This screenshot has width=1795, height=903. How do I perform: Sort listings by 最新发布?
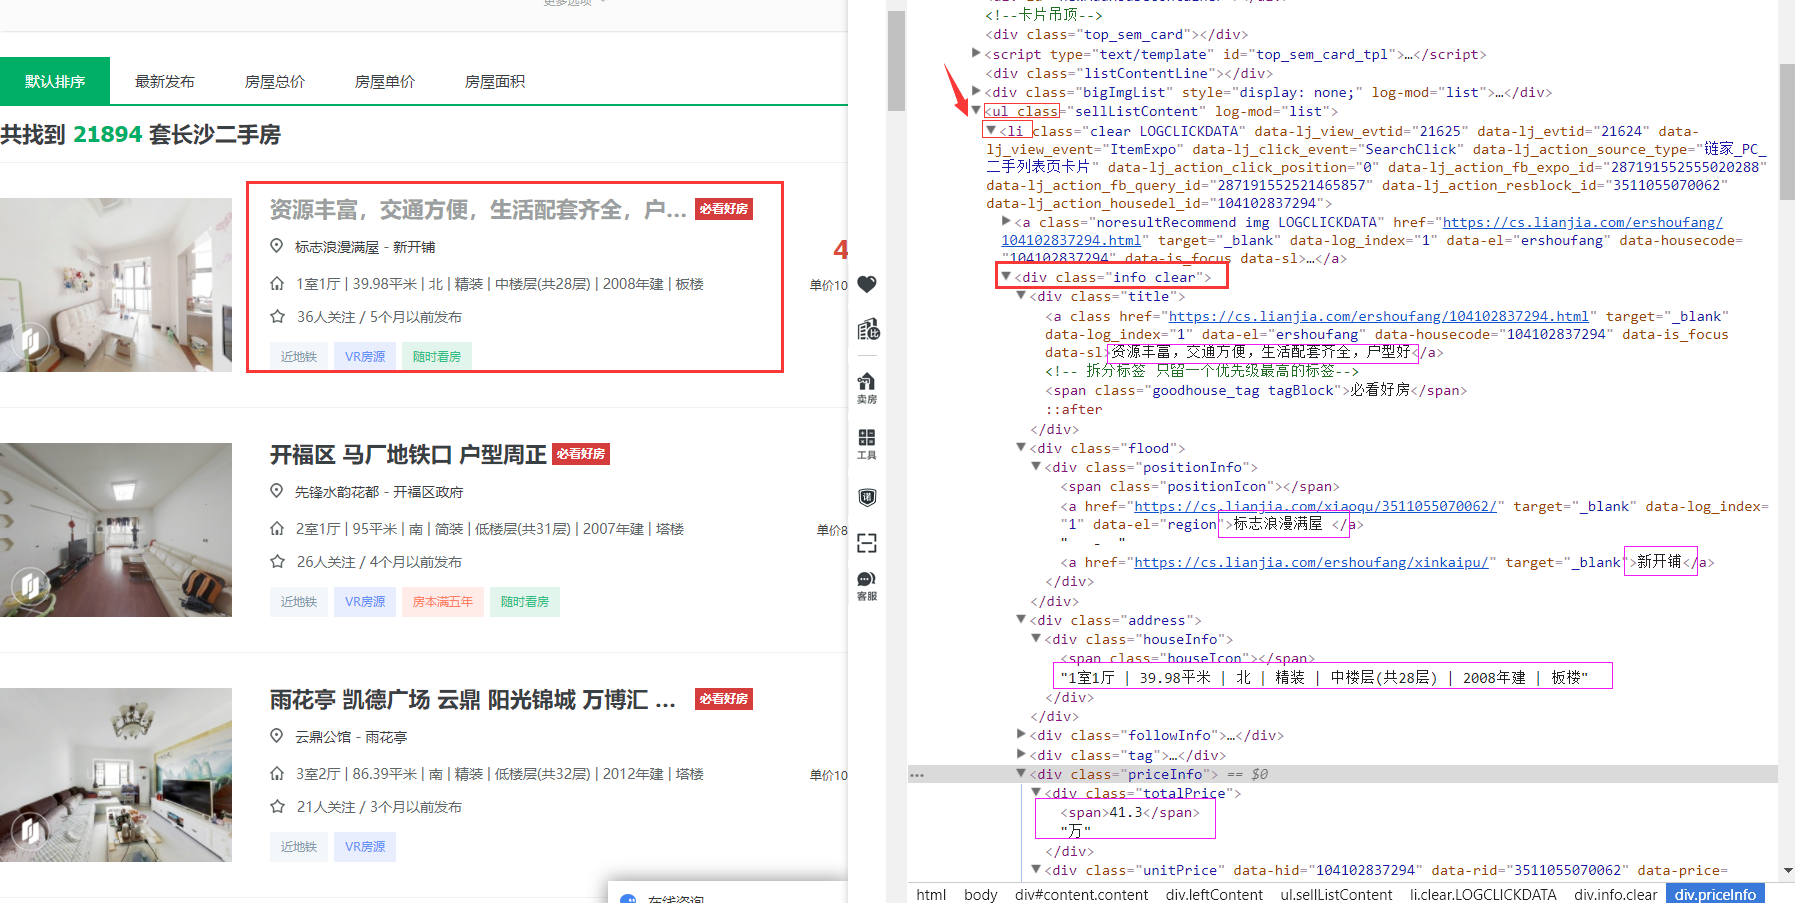[x=165, y=81]
